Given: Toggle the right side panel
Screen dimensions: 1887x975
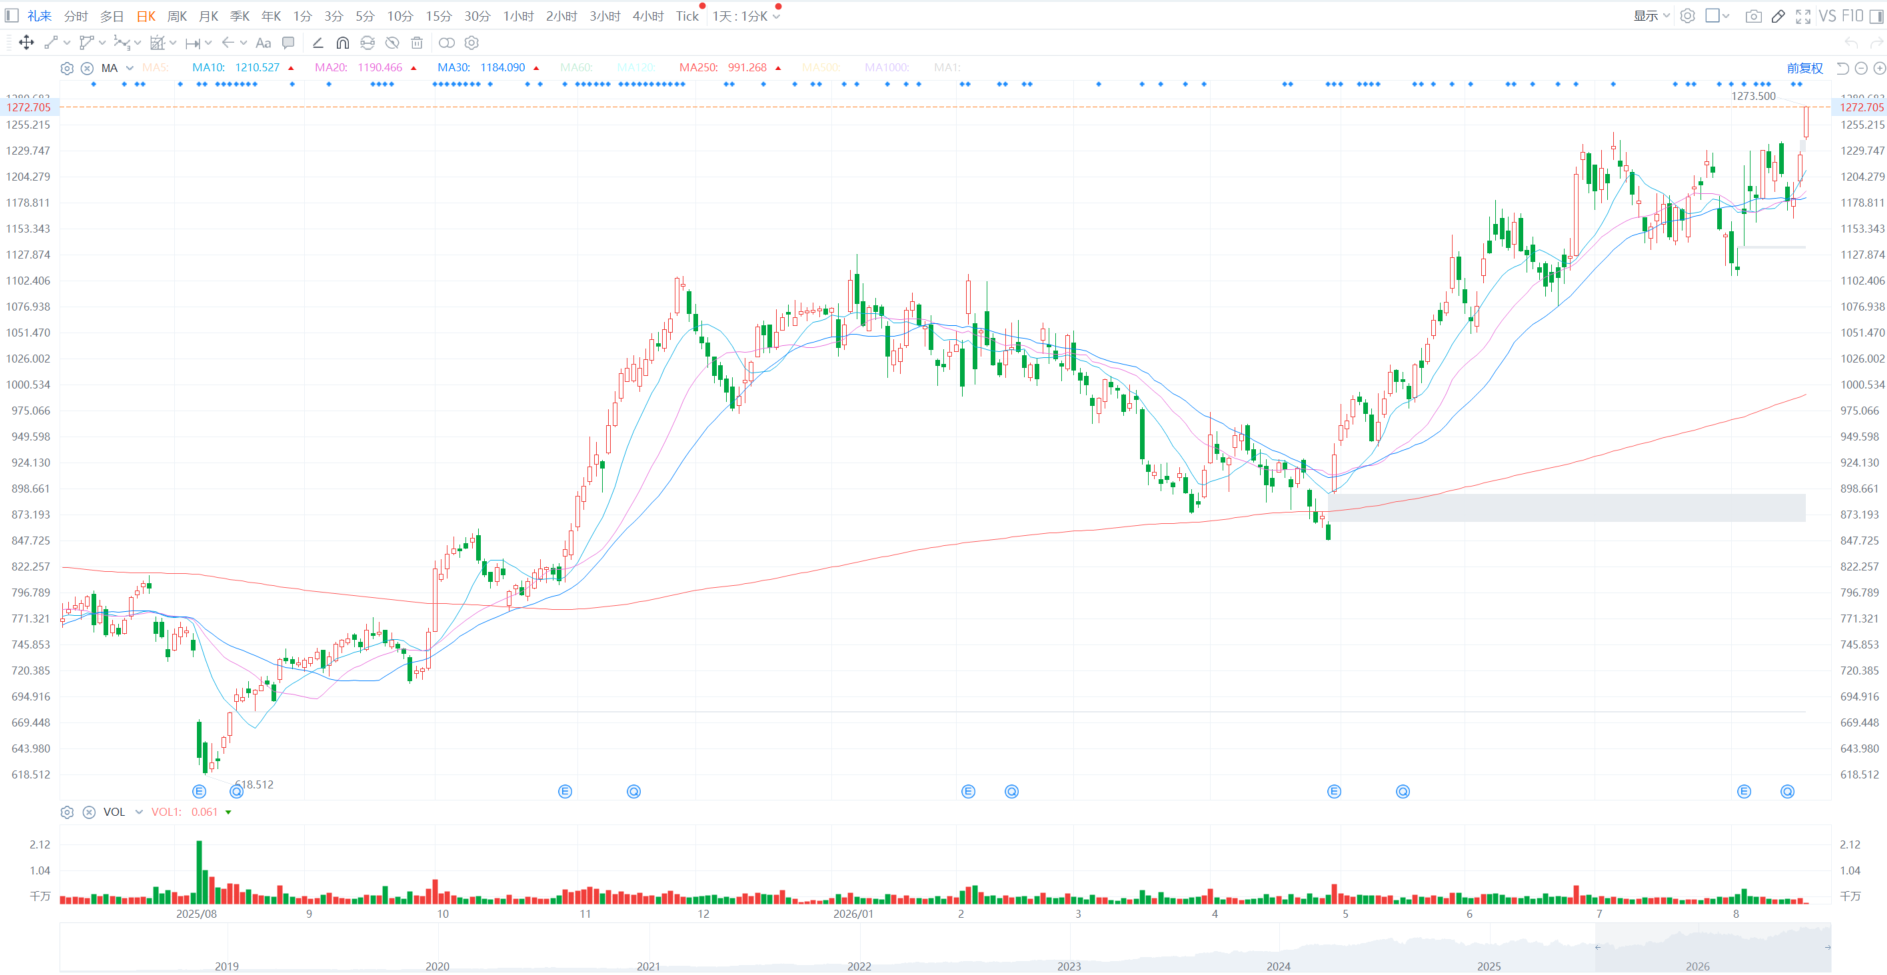Looking at the screenshot, I should [1877, 16].
